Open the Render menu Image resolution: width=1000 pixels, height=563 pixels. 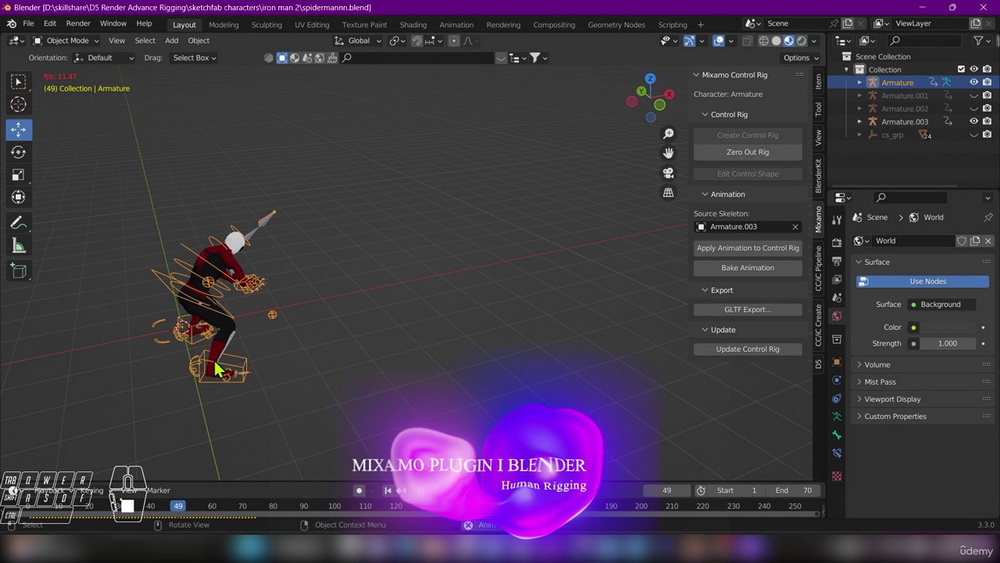78,24
